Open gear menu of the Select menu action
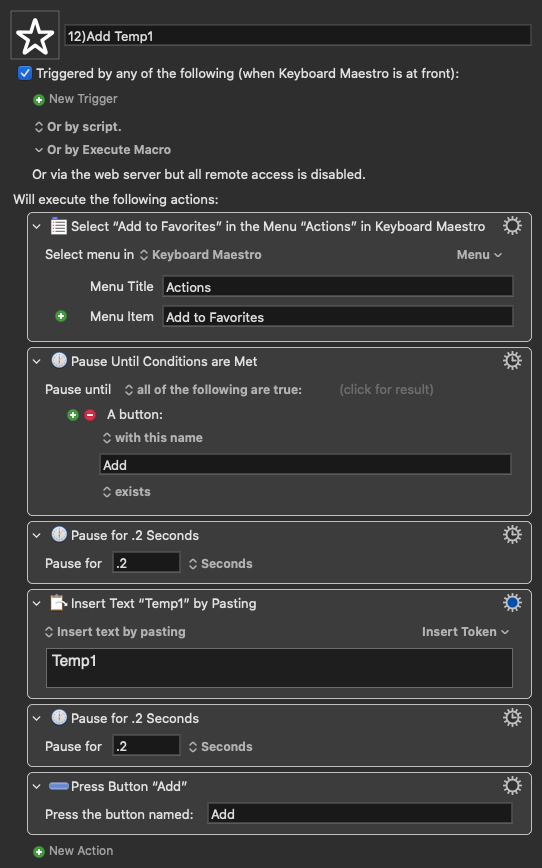542x868 pixels. (512, 226)
